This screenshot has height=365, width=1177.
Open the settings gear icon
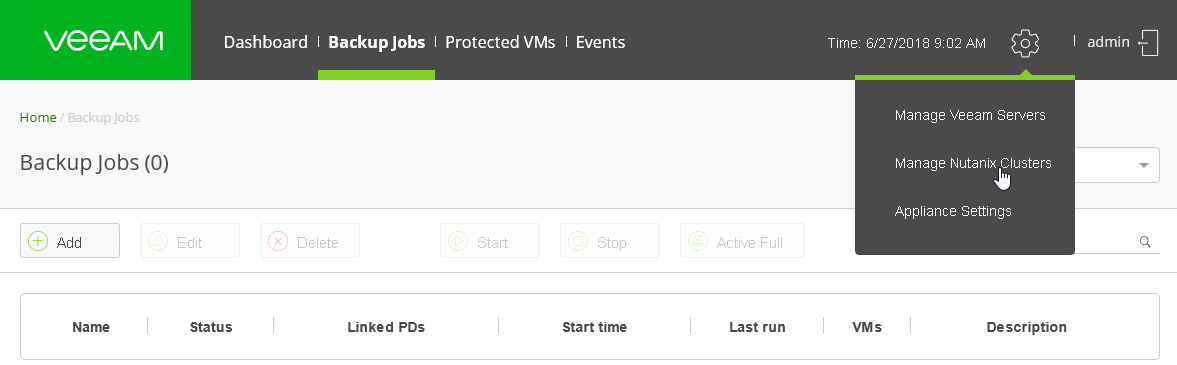coord(1025,43)
